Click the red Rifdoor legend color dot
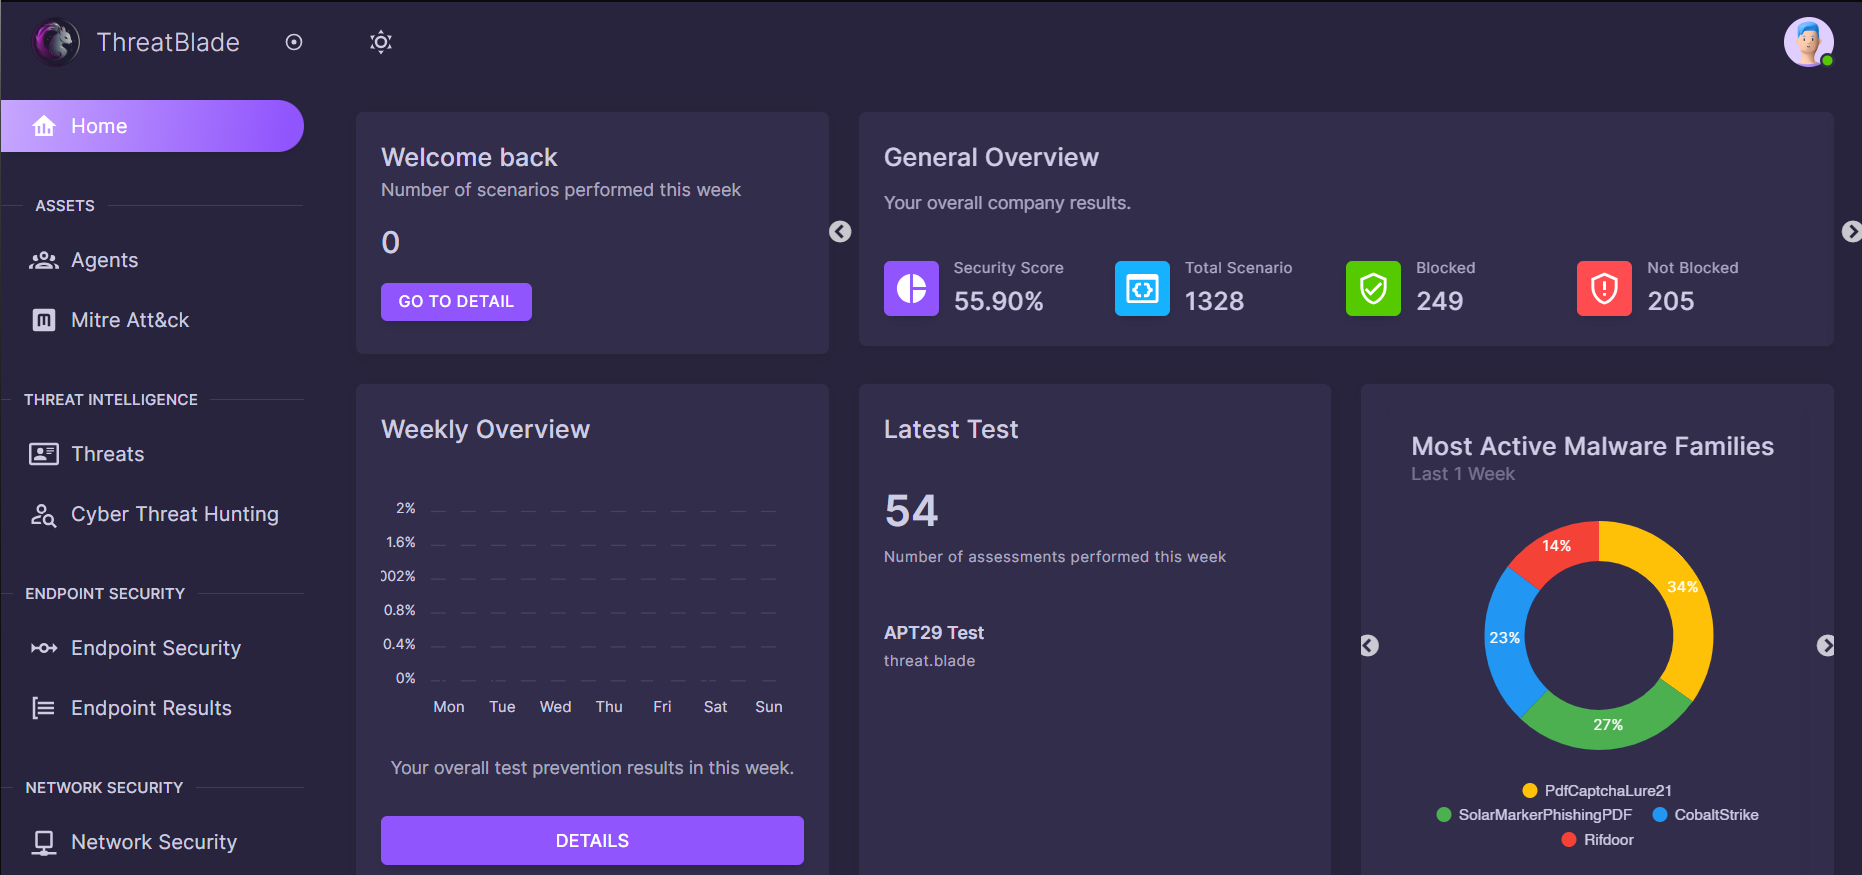Image resolution: width=1862 pixels, height=875 pixels. pyautogui.click(x=1569, y=840)
